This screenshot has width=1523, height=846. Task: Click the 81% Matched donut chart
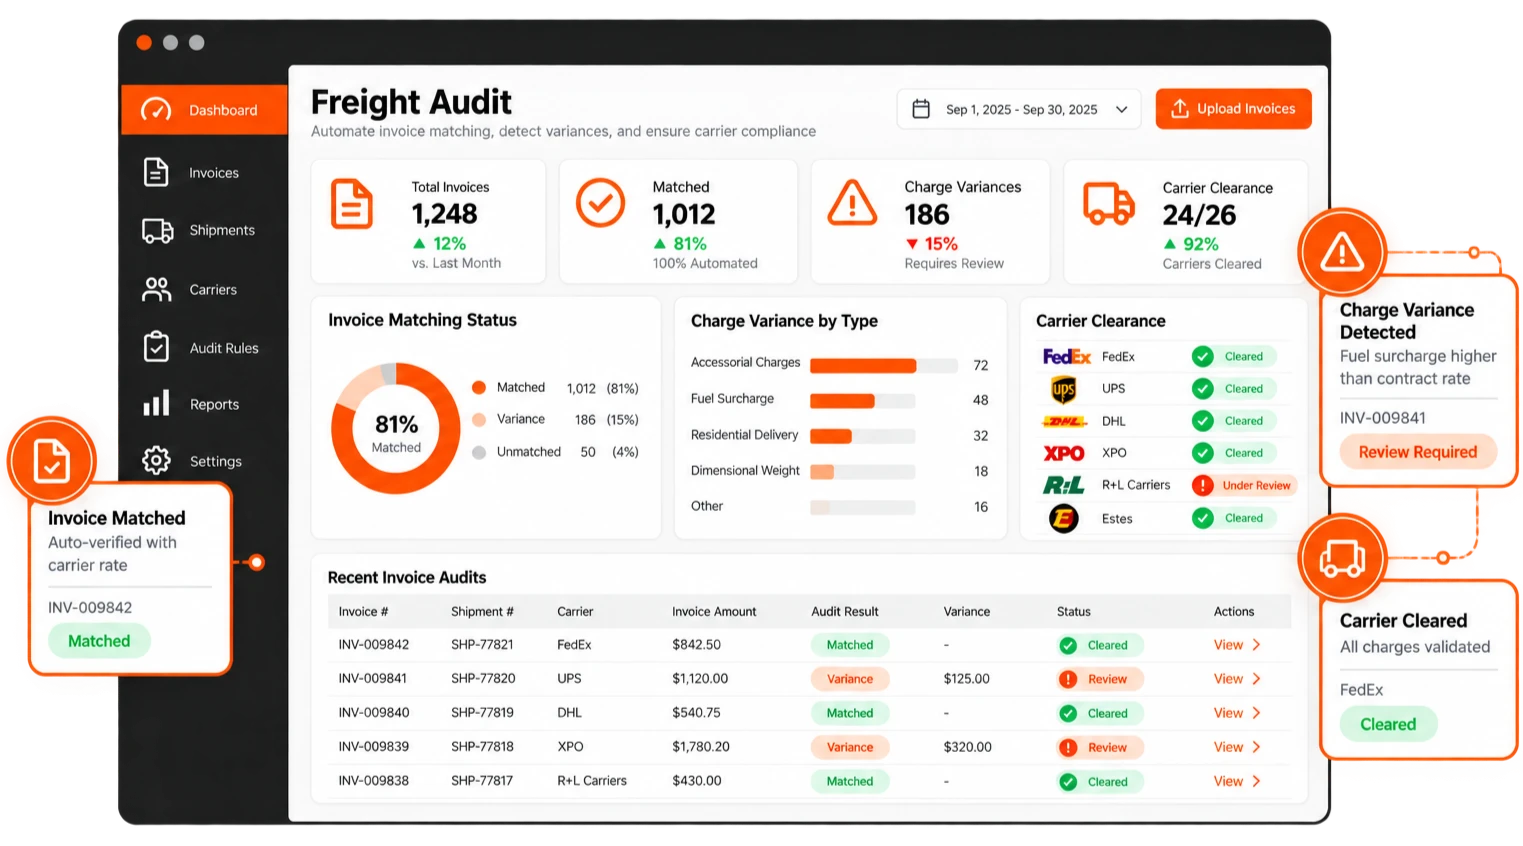coord(396,428)
